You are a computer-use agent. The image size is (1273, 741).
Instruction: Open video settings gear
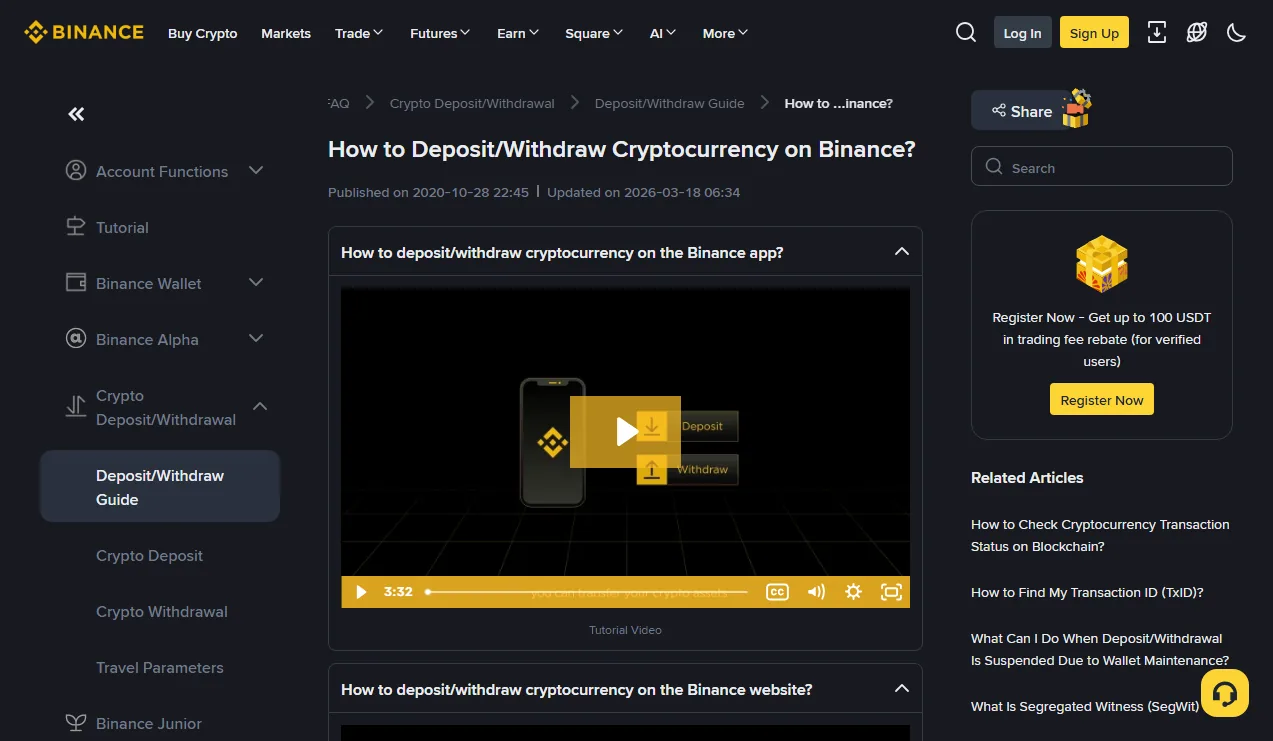tap(853, 592)
